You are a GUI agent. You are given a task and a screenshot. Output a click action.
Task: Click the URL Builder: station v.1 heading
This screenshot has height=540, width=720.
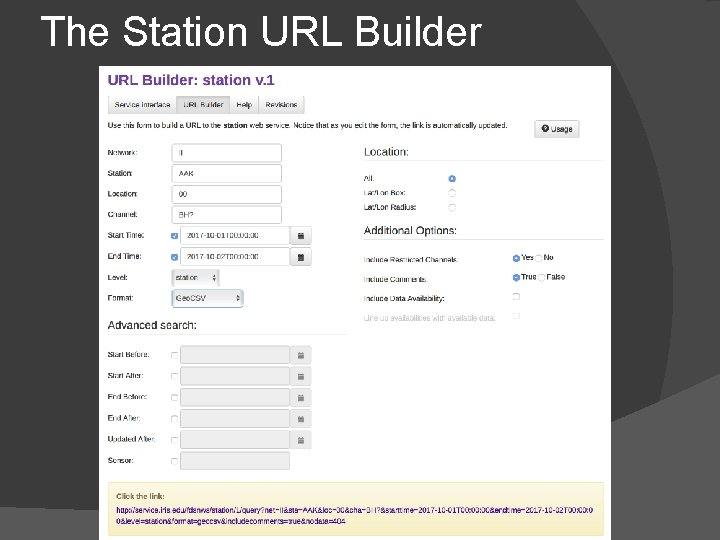(x=191, y=80)
